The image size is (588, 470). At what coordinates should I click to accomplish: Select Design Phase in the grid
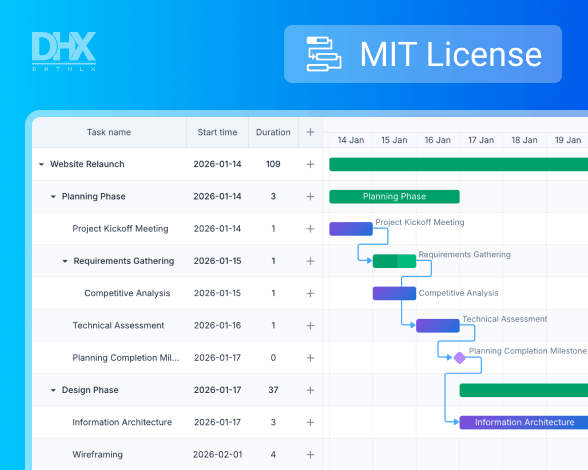tap(90, 390)
